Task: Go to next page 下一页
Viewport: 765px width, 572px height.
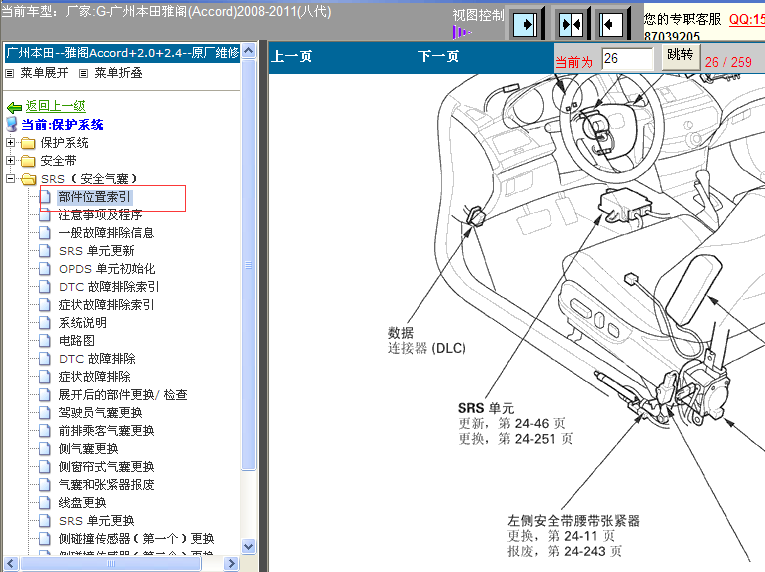Action: (x=438, y=57)
